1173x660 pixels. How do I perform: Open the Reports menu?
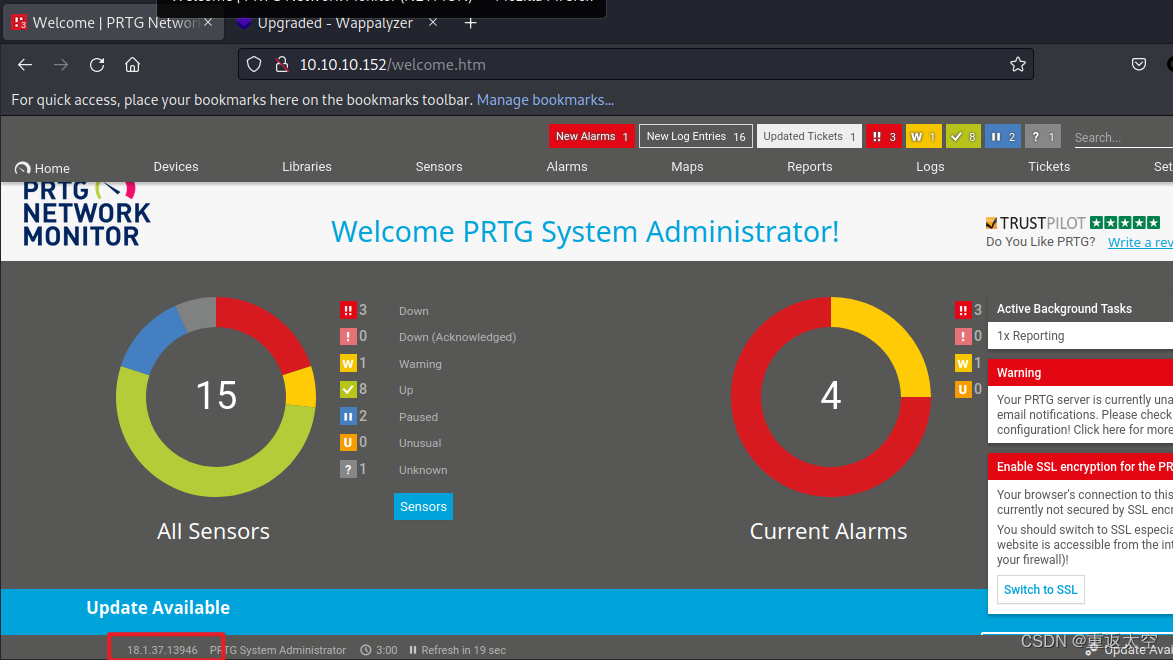[809, 167]
